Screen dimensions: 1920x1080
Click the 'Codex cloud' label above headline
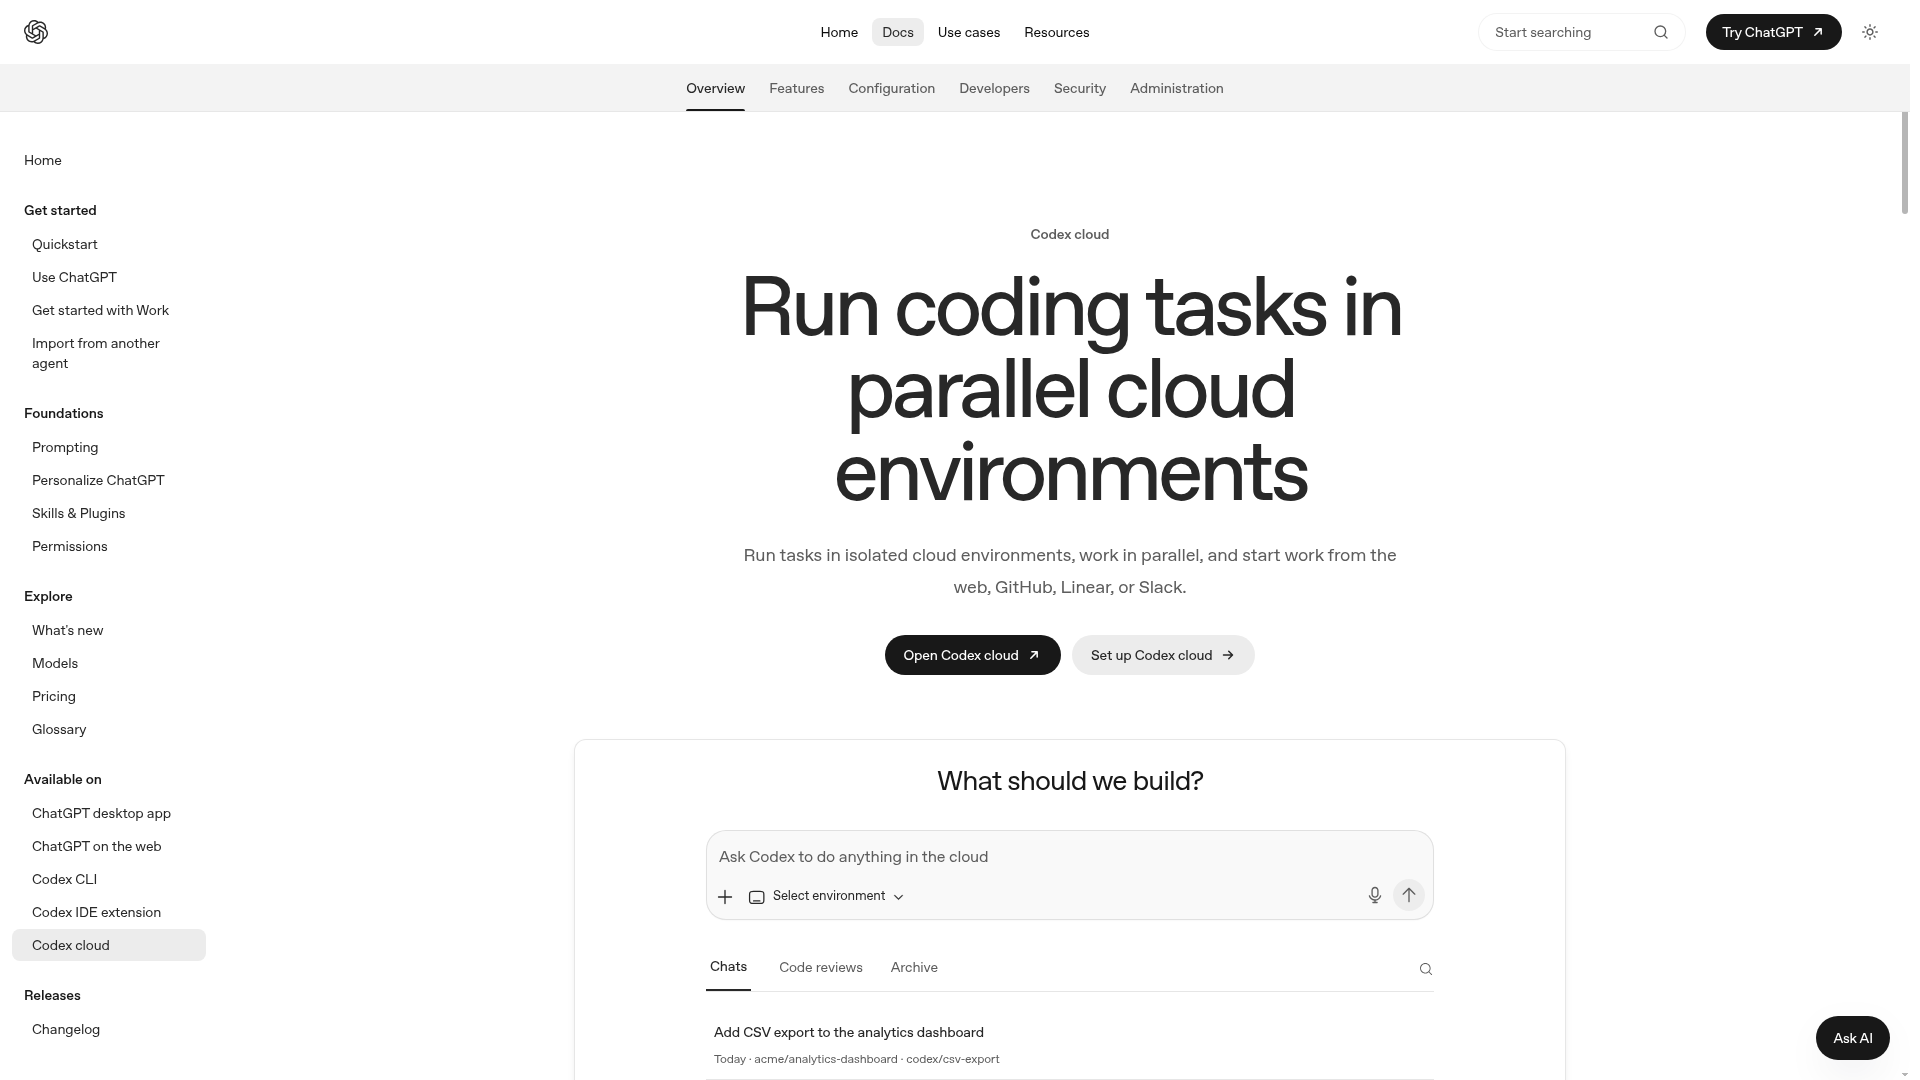(1069, 234)
